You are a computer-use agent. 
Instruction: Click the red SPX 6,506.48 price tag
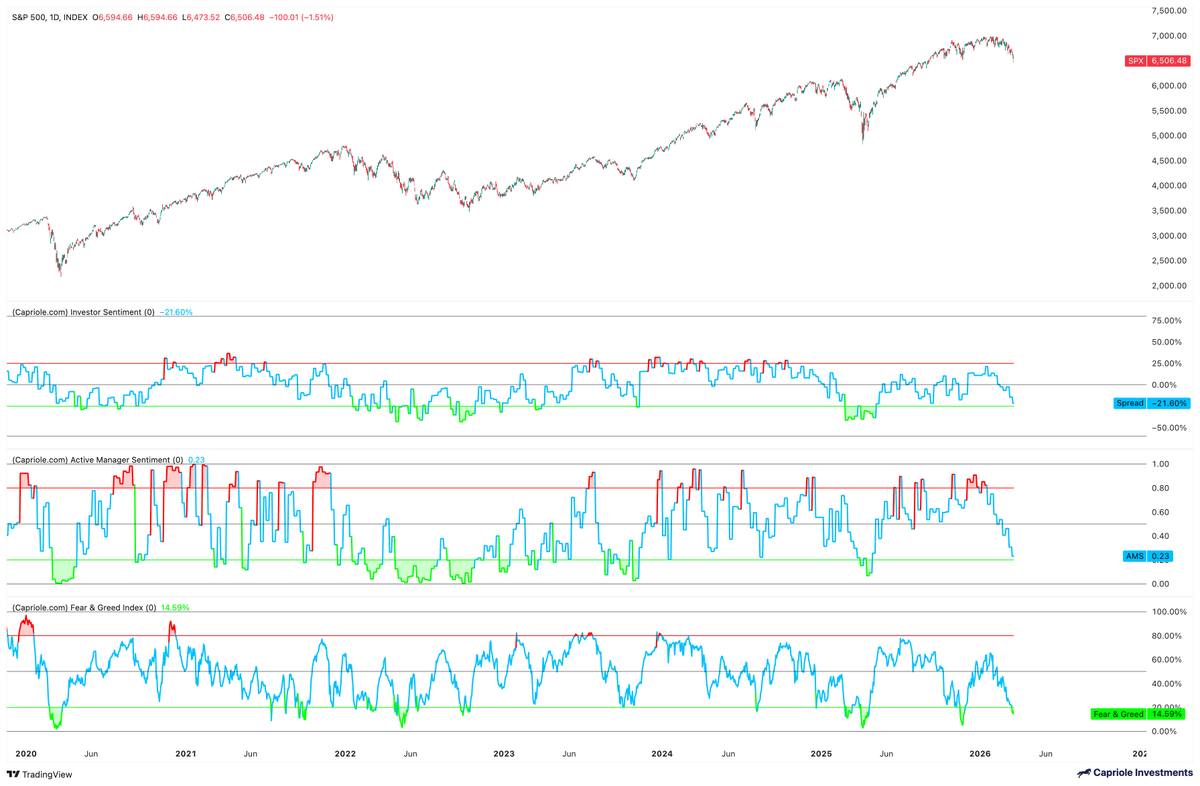pyautogui.click(x=1157, y=61)
